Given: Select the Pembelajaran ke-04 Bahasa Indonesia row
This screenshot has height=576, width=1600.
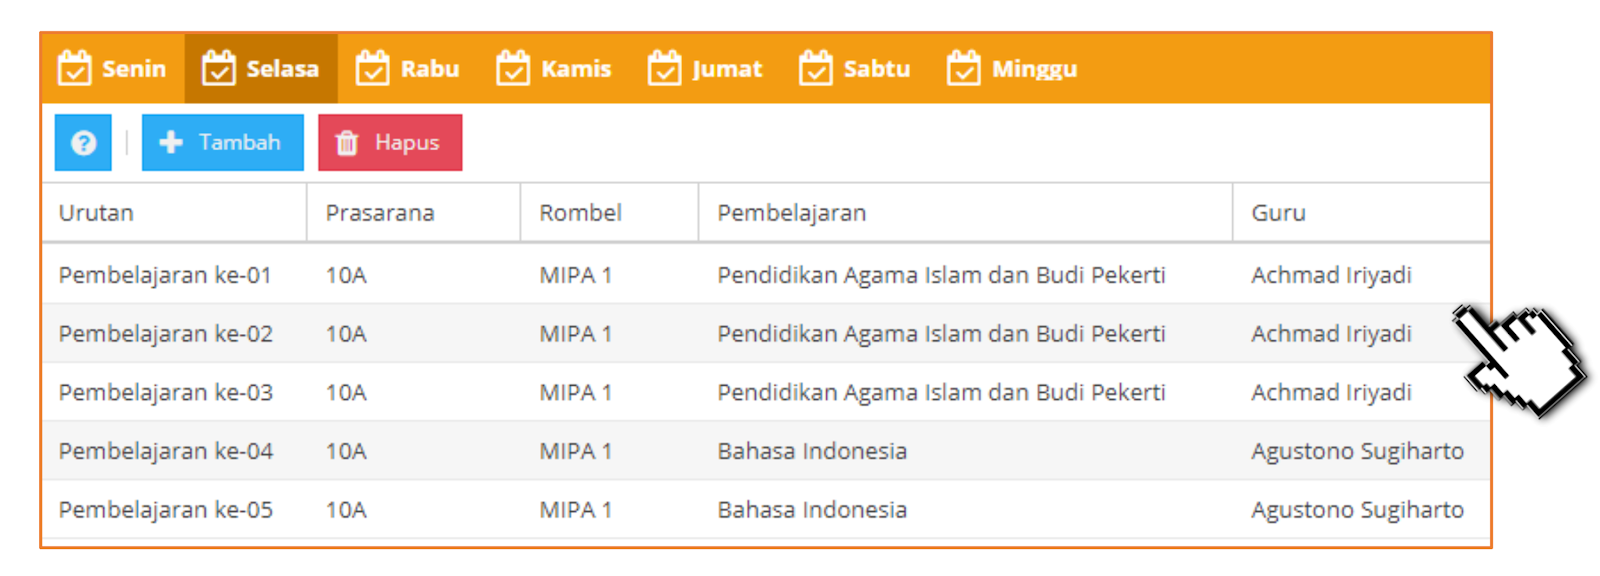Looking at the screenshot, I should (766, 451).
